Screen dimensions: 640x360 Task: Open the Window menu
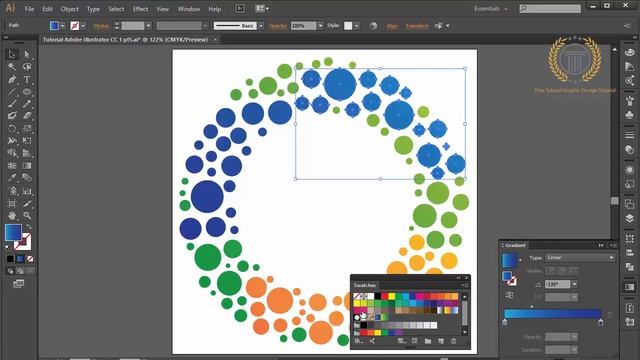[189, 9]
